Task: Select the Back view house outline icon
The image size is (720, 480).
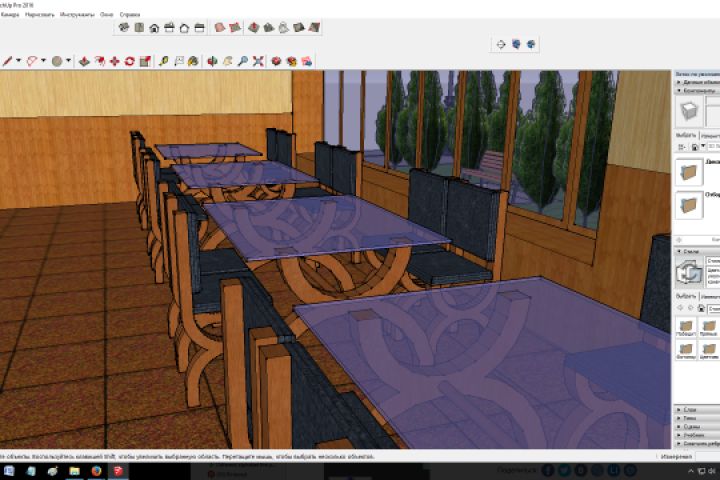Action: tap(184, 28)
